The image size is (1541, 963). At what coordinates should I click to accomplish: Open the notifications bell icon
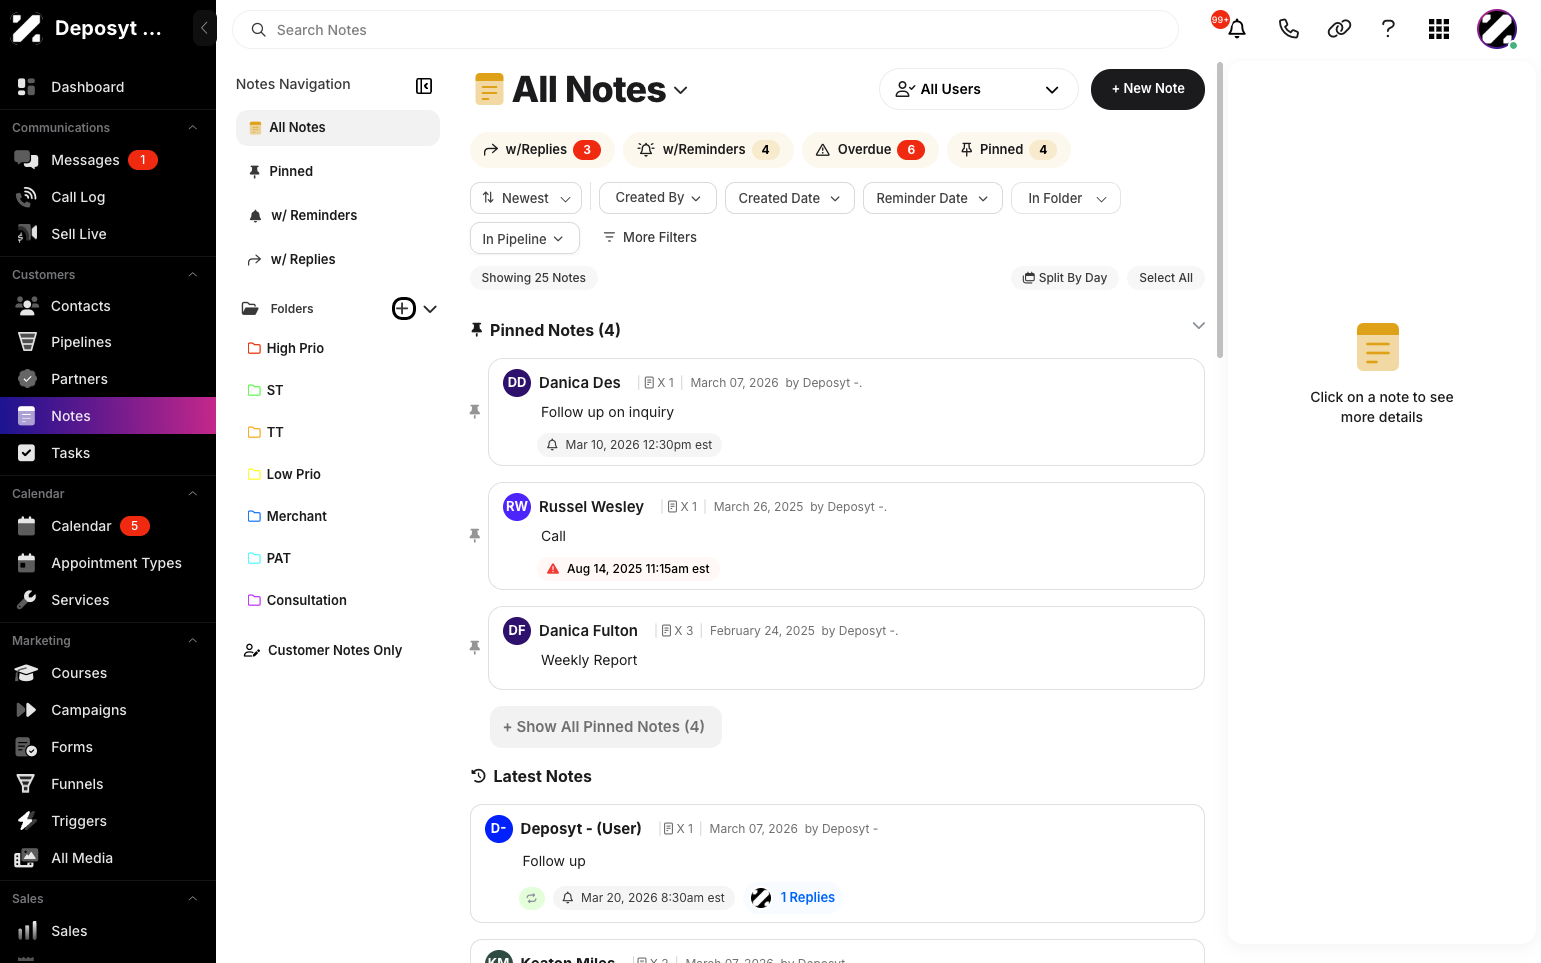(x=1237, y=29)
